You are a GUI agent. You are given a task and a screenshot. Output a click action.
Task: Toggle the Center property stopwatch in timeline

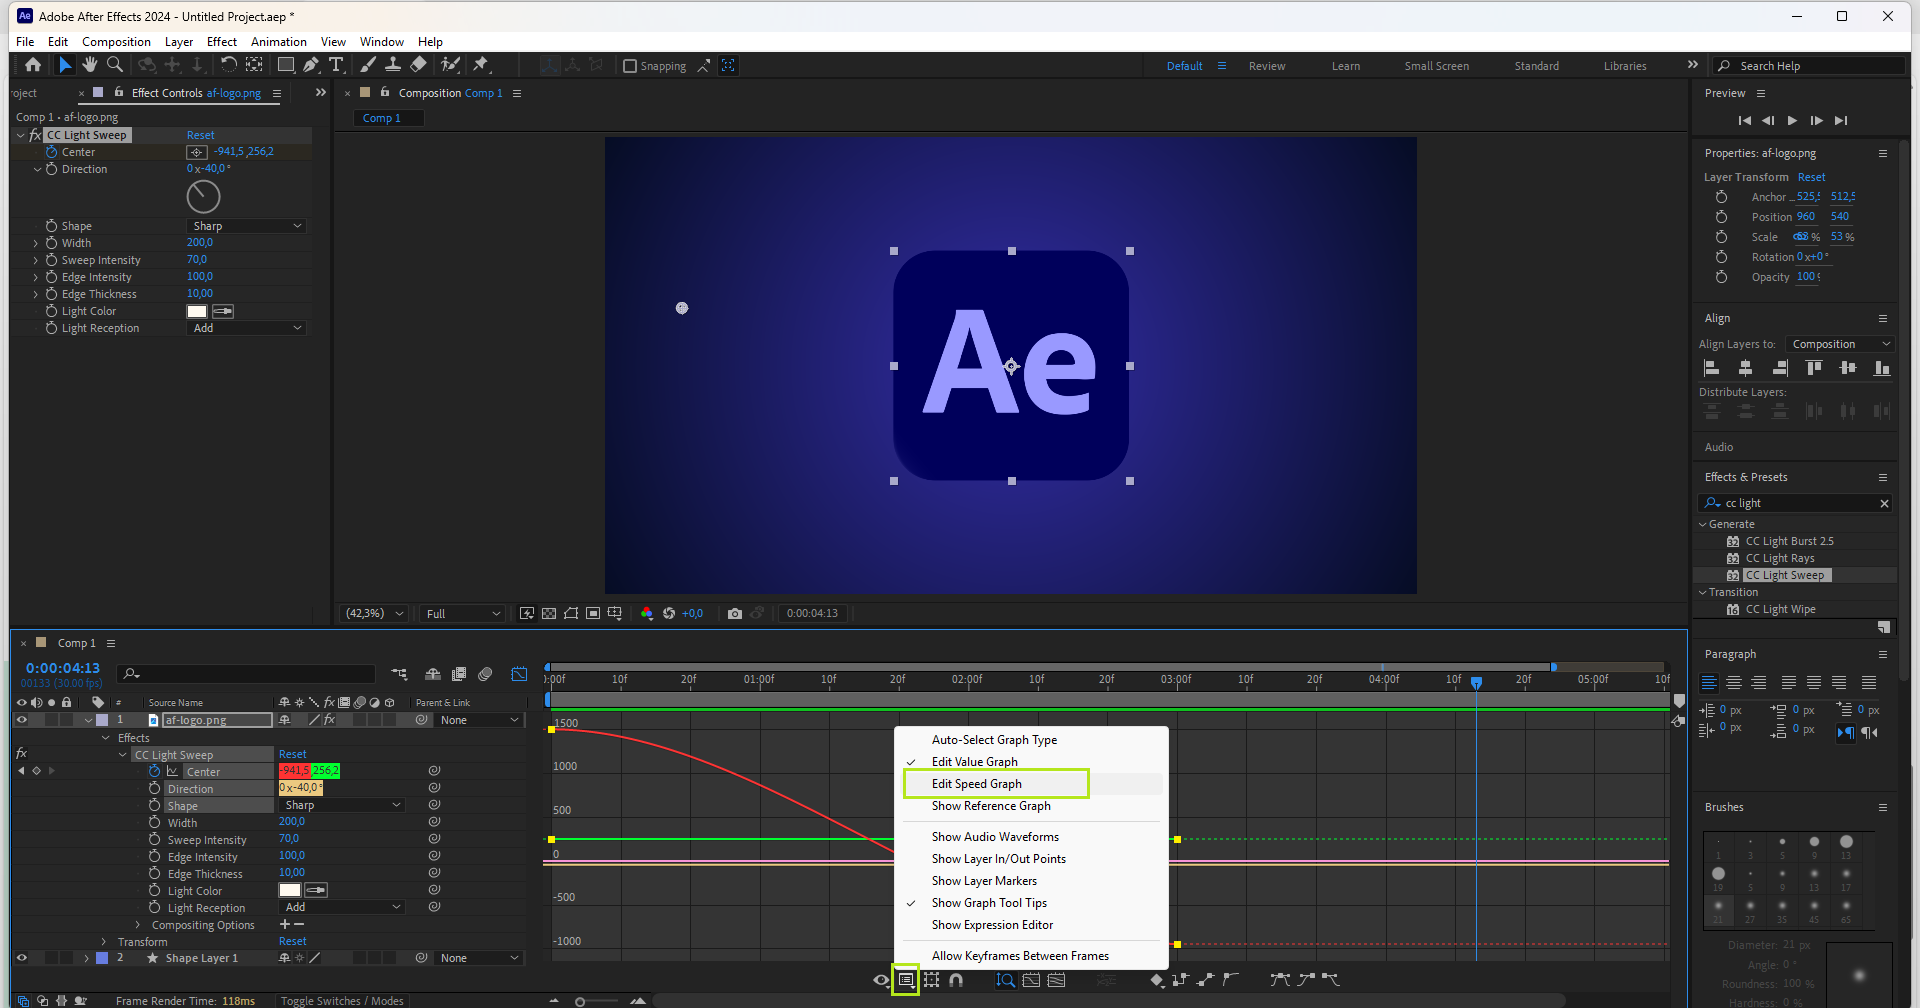(154, 771)
